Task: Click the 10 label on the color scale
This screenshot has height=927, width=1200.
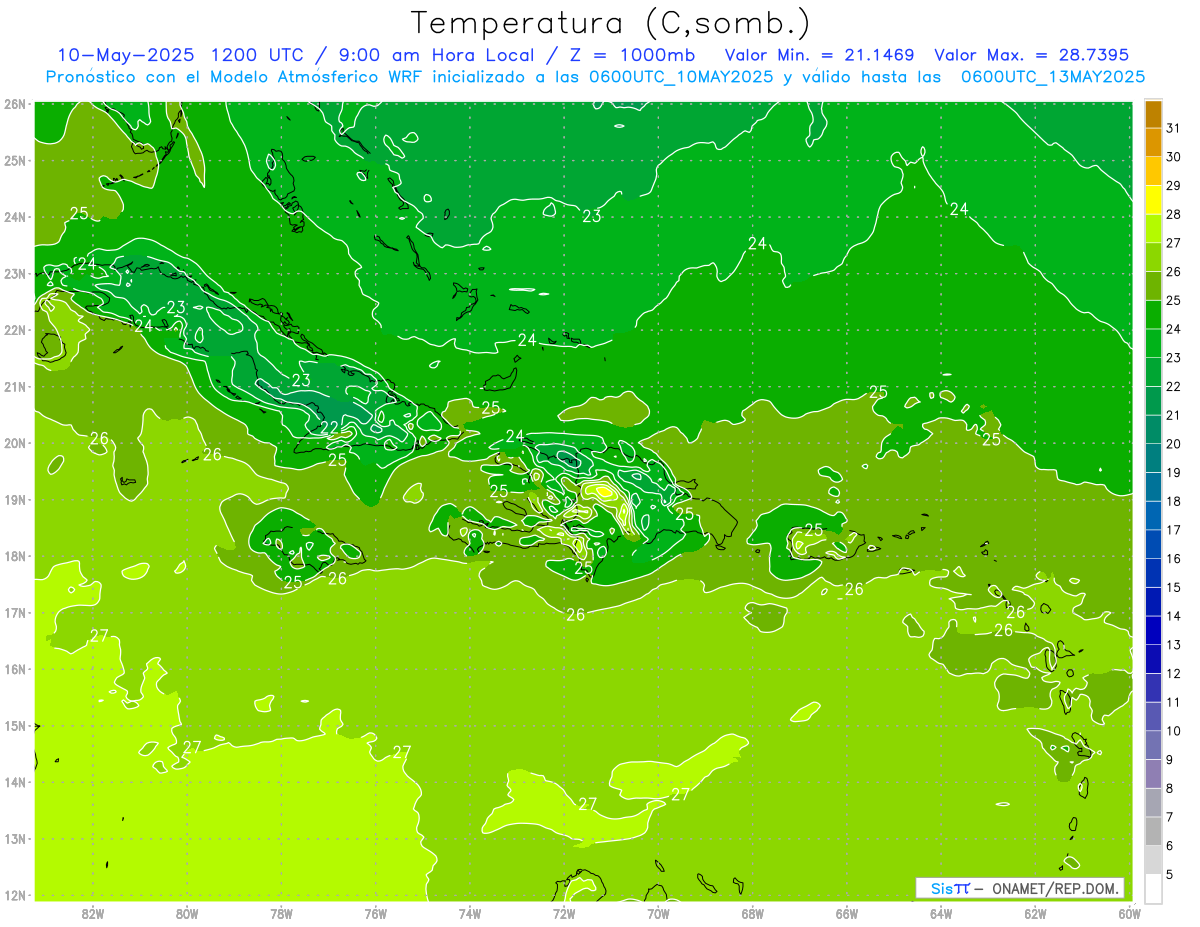Action: pos(1173,731)
